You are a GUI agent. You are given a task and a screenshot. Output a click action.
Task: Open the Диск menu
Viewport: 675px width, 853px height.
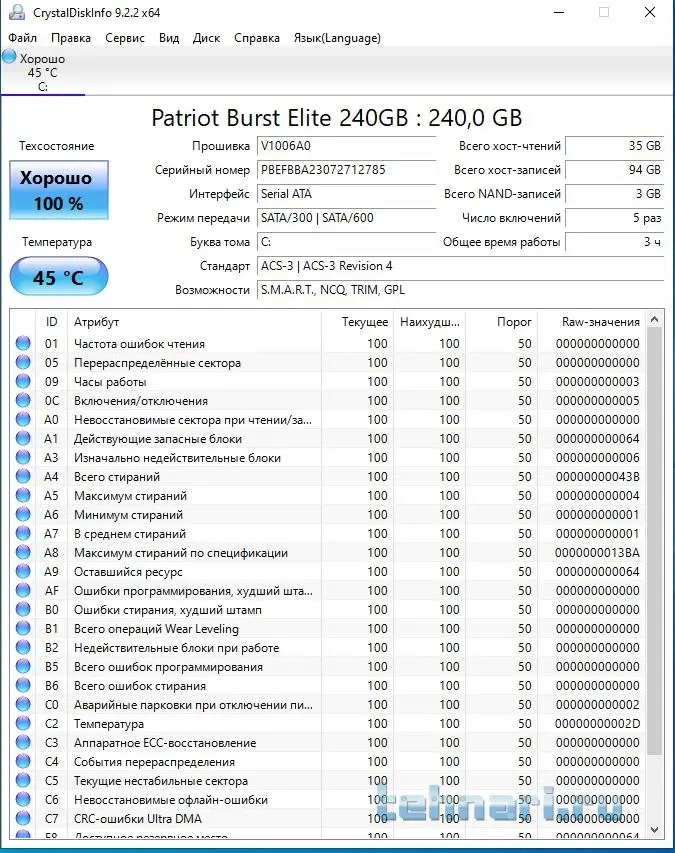tap(207, 38)
